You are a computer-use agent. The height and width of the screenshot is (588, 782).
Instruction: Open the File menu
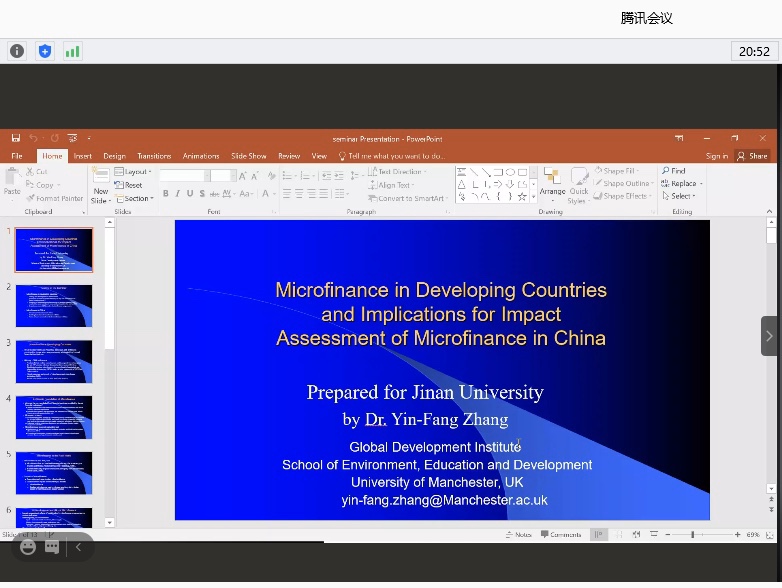(x=17, y=156)
